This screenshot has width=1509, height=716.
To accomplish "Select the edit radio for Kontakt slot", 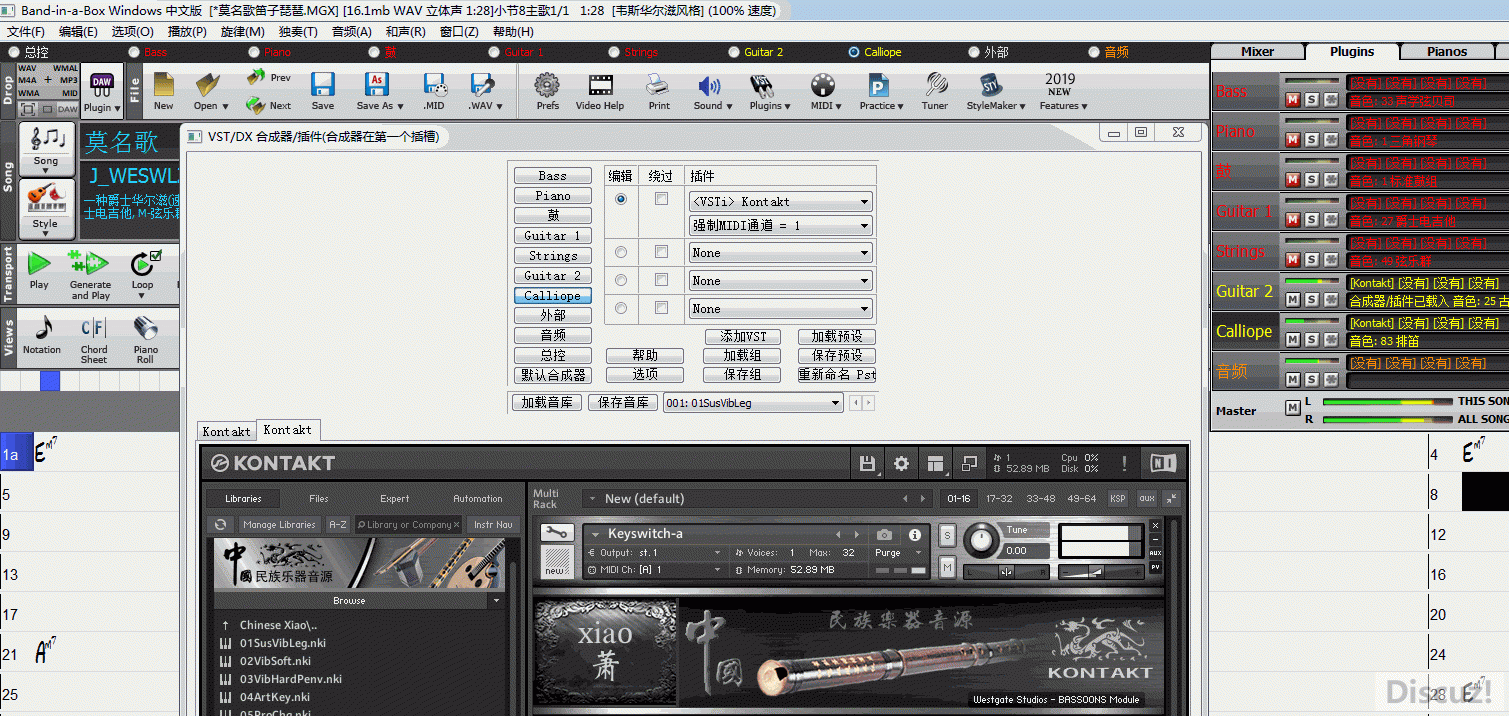I will [621, 199].
